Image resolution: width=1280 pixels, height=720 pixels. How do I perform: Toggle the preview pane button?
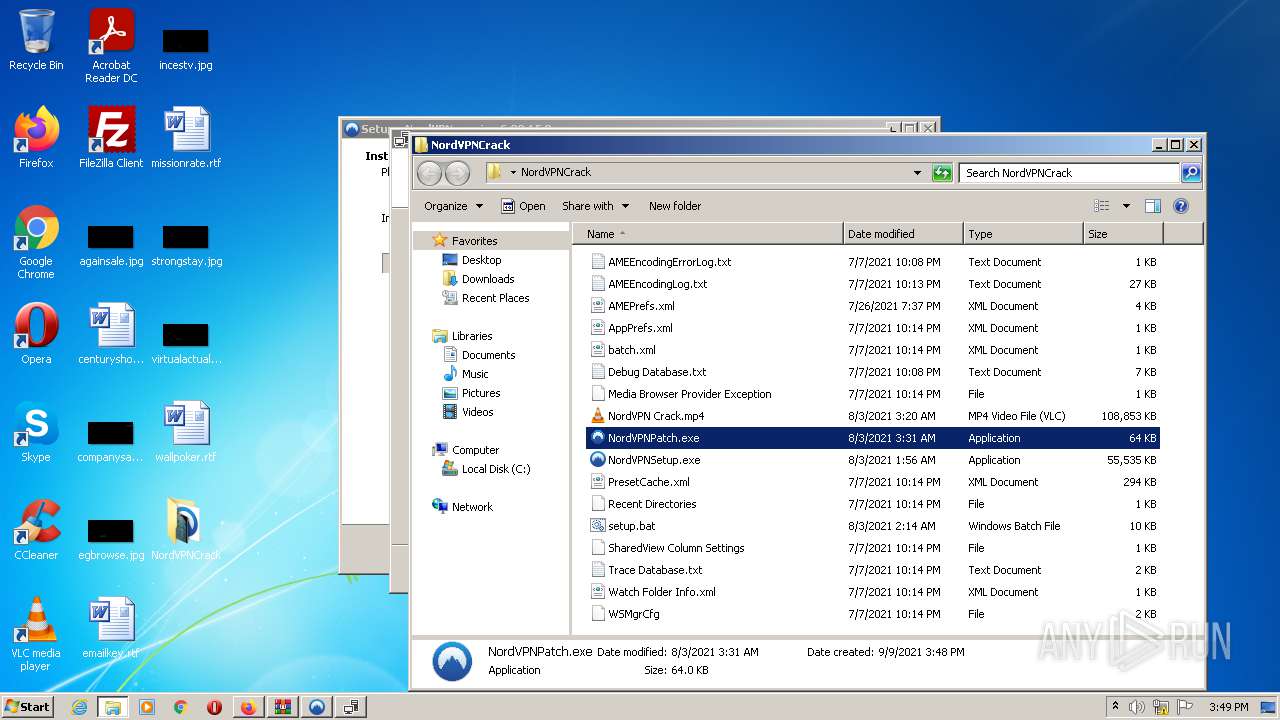1152,206
